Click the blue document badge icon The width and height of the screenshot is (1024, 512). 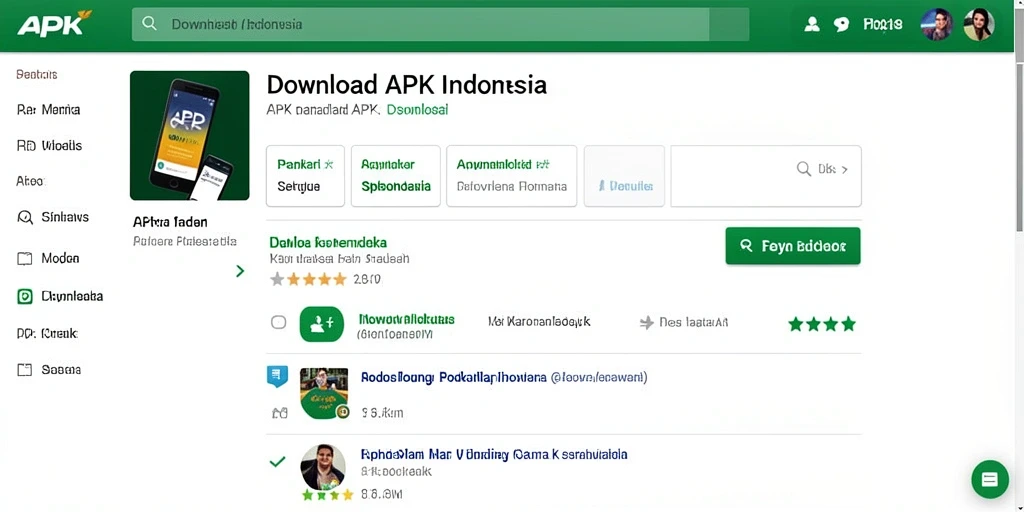point(277,376)
